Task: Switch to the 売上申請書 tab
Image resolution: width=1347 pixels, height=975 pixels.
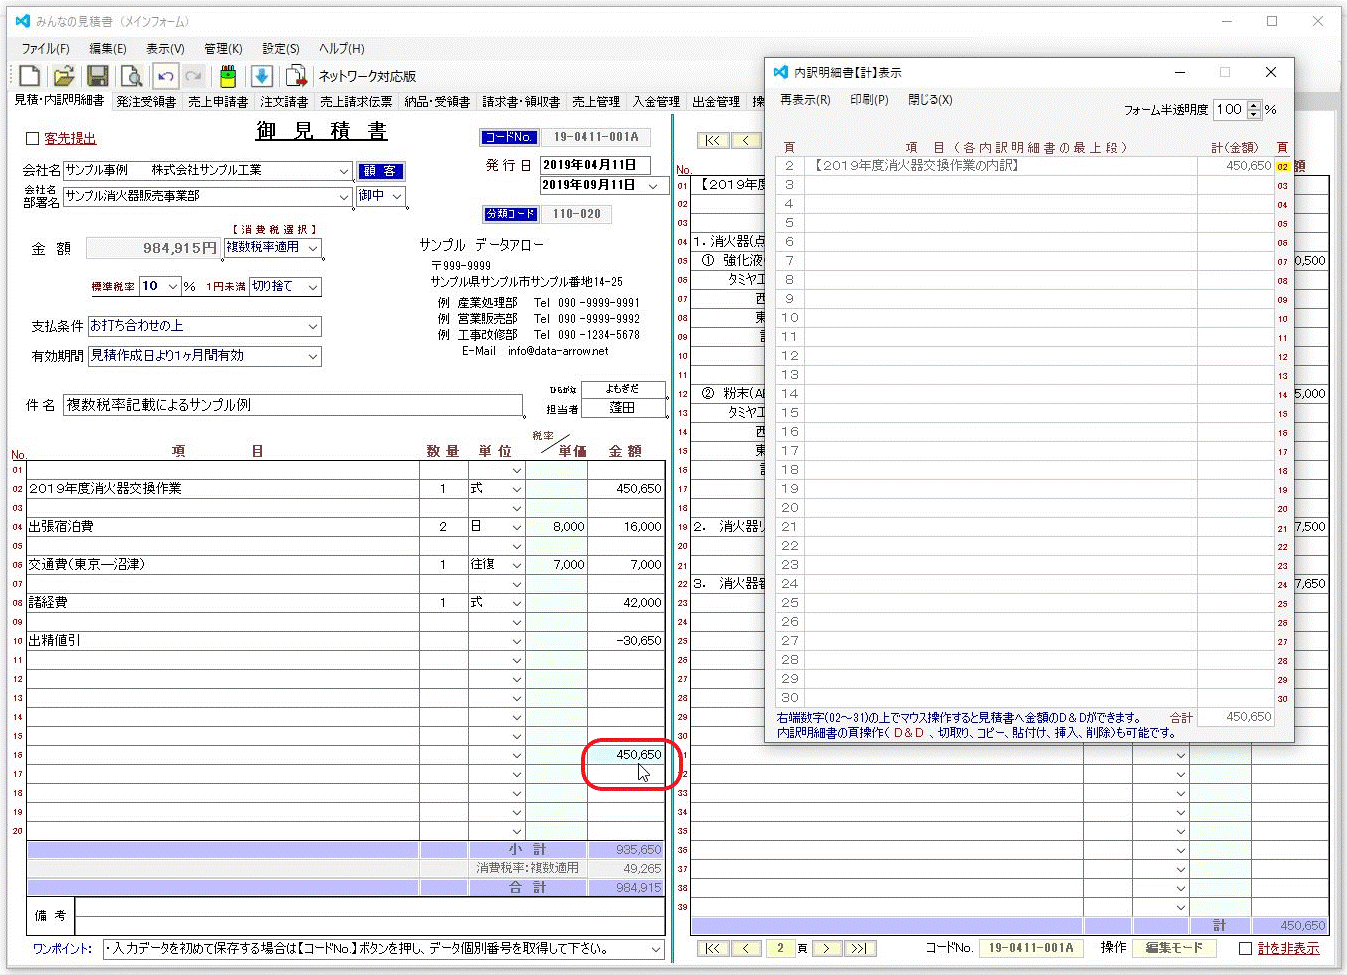Action: pyautogui.click(x=218, y=102)
